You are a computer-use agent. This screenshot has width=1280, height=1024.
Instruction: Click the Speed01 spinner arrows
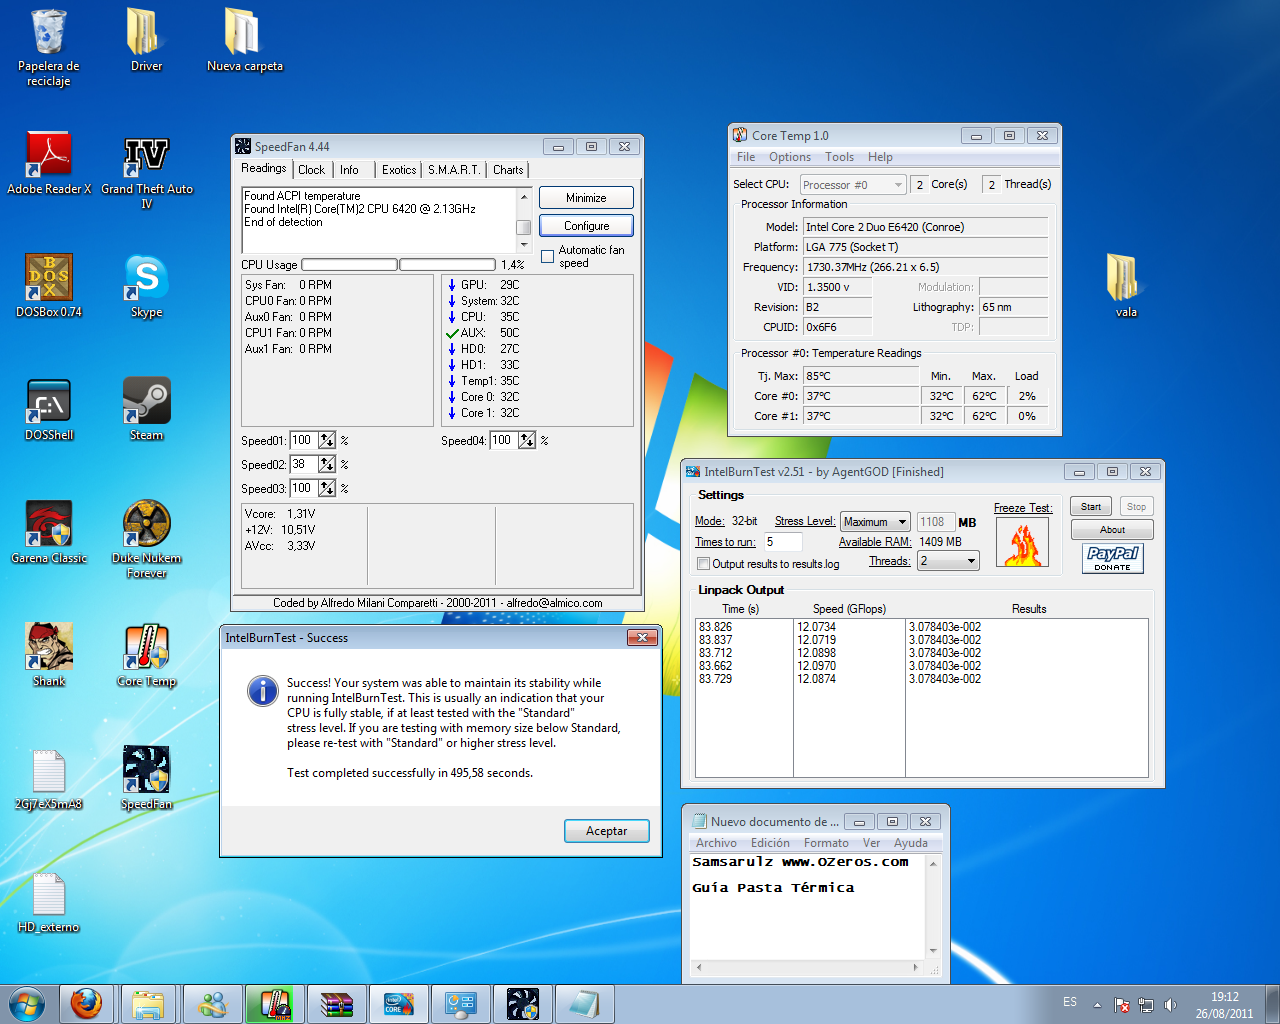tap(327, 440)
